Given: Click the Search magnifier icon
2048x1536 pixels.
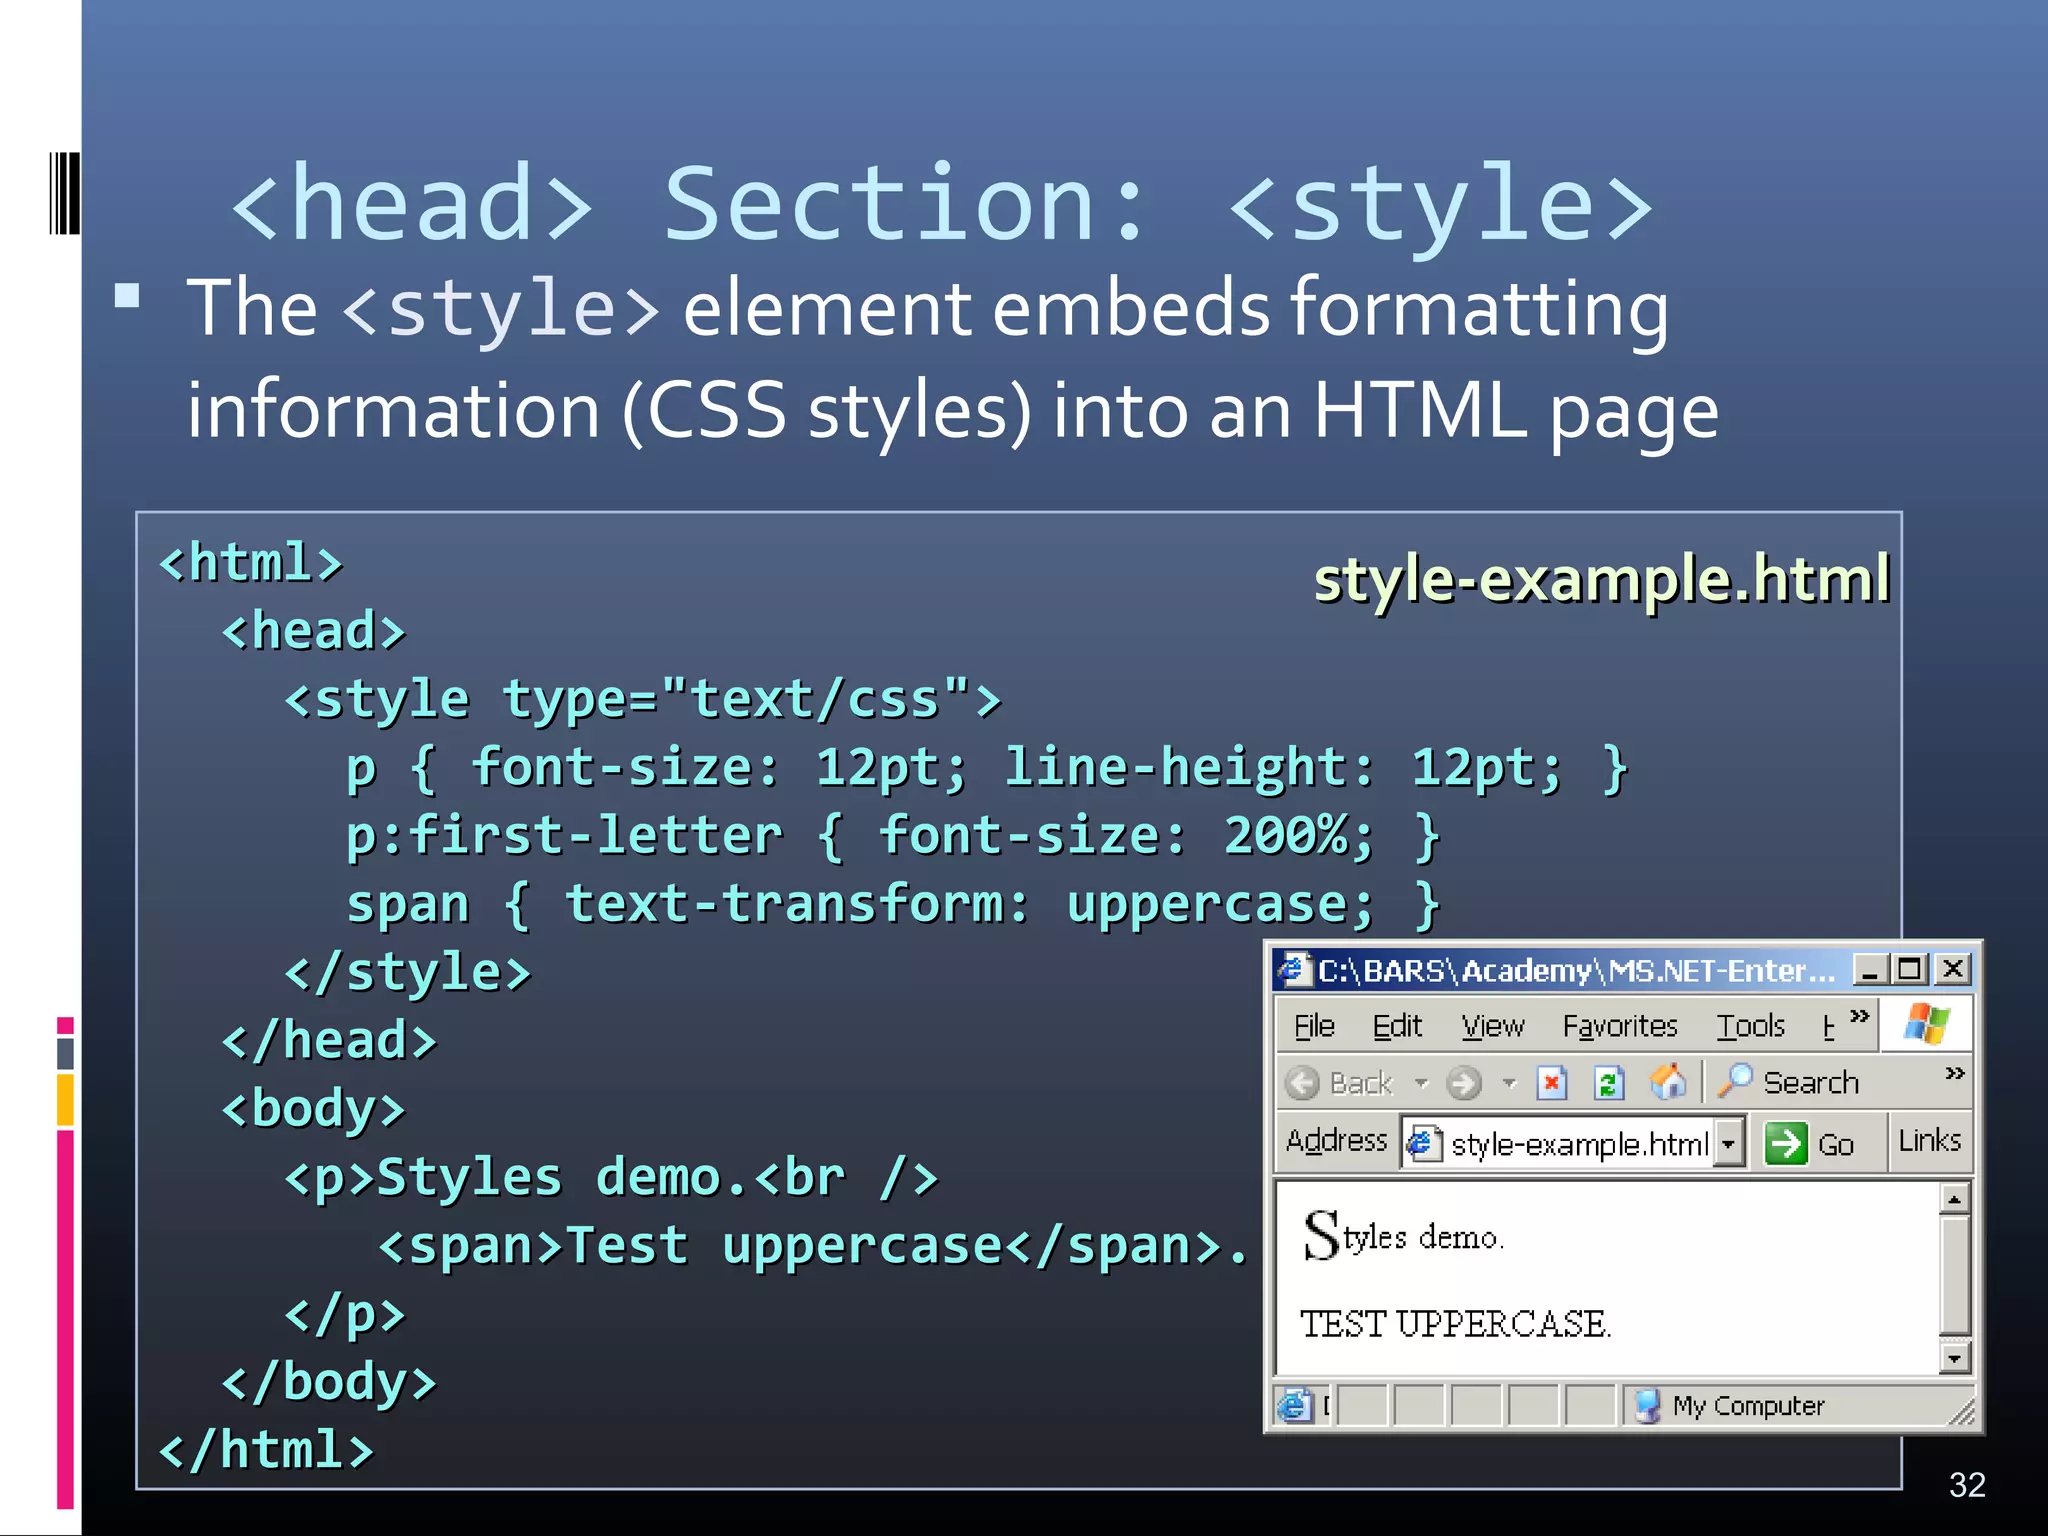Looking at the screenshot, I should tap(1736, 1081).
